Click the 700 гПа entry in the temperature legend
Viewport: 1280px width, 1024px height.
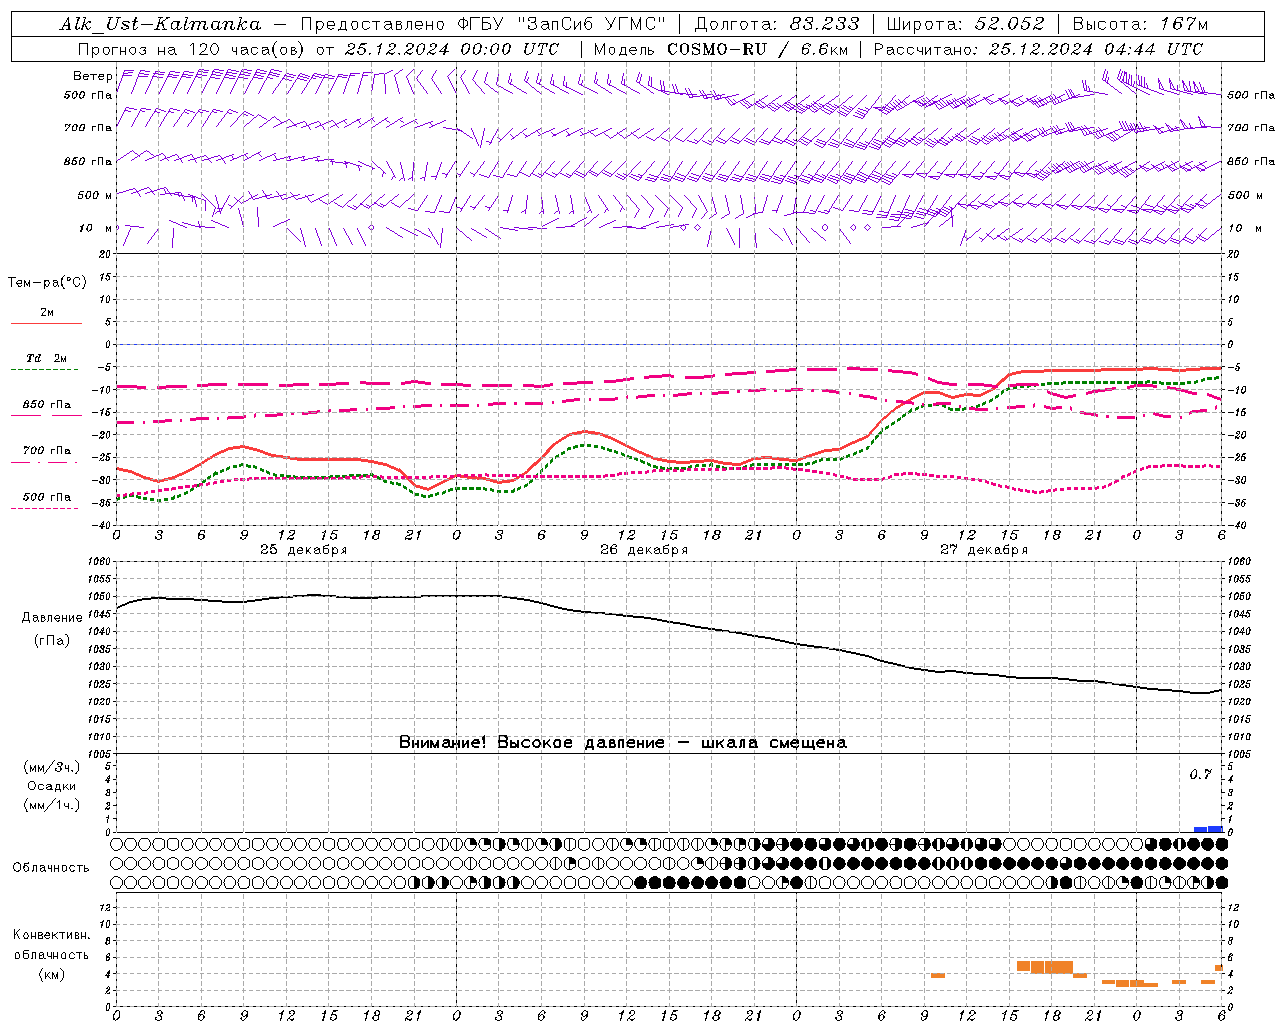tap(47, 451)
